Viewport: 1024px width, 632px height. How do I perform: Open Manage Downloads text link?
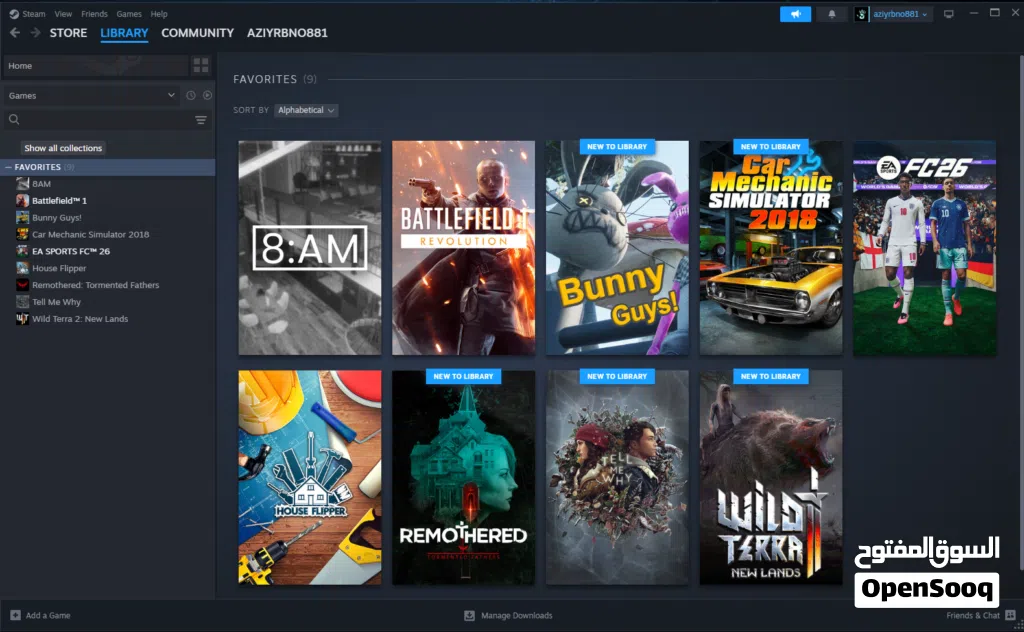tap(517, 615)
